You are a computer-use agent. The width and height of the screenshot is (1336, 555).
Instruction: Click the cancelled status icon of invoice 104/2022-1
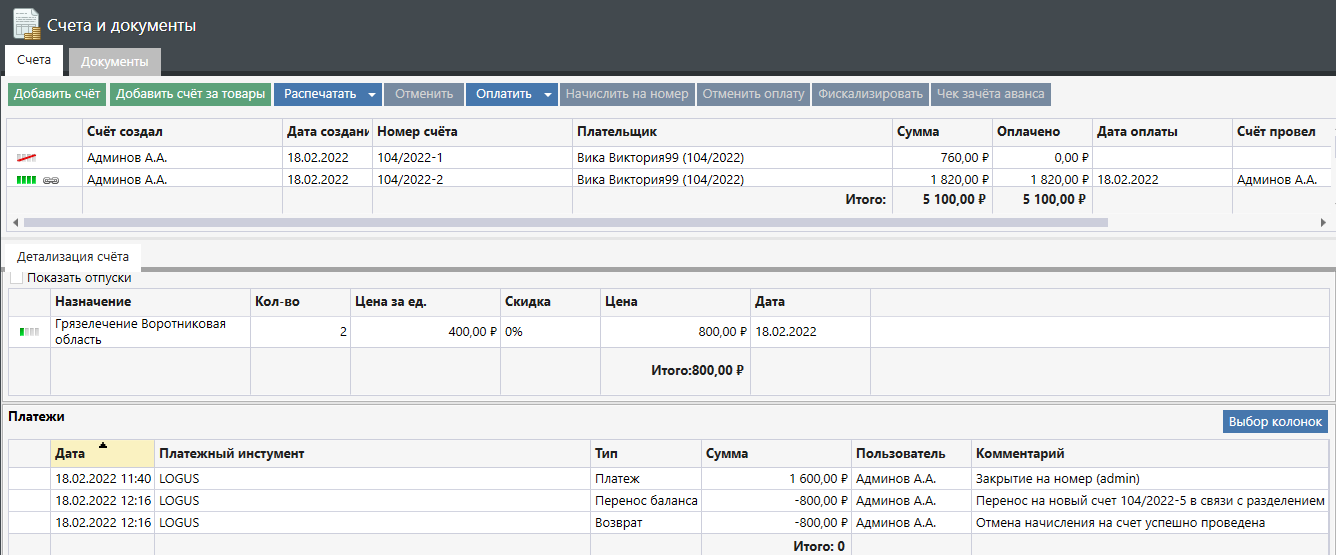click(x=26, y=158)
